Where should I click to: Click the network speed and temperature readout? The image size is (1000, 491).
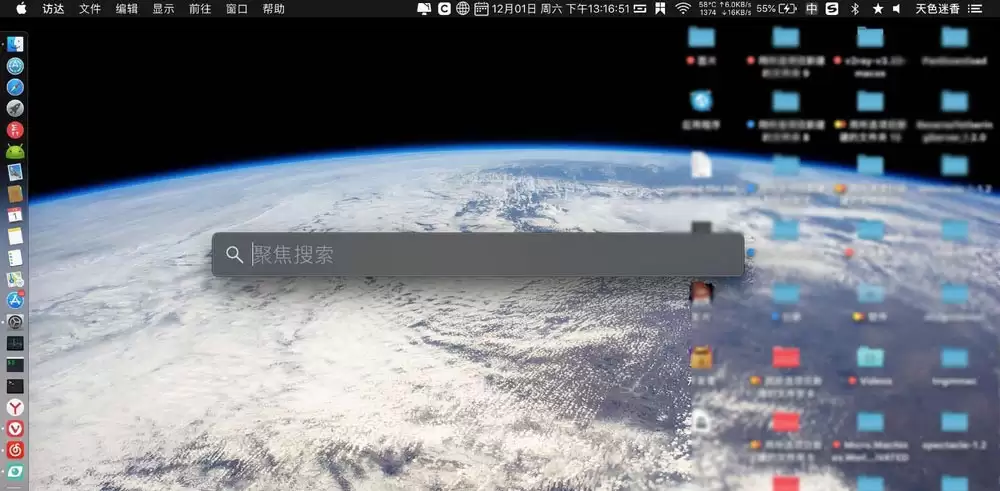pos(725,9)
